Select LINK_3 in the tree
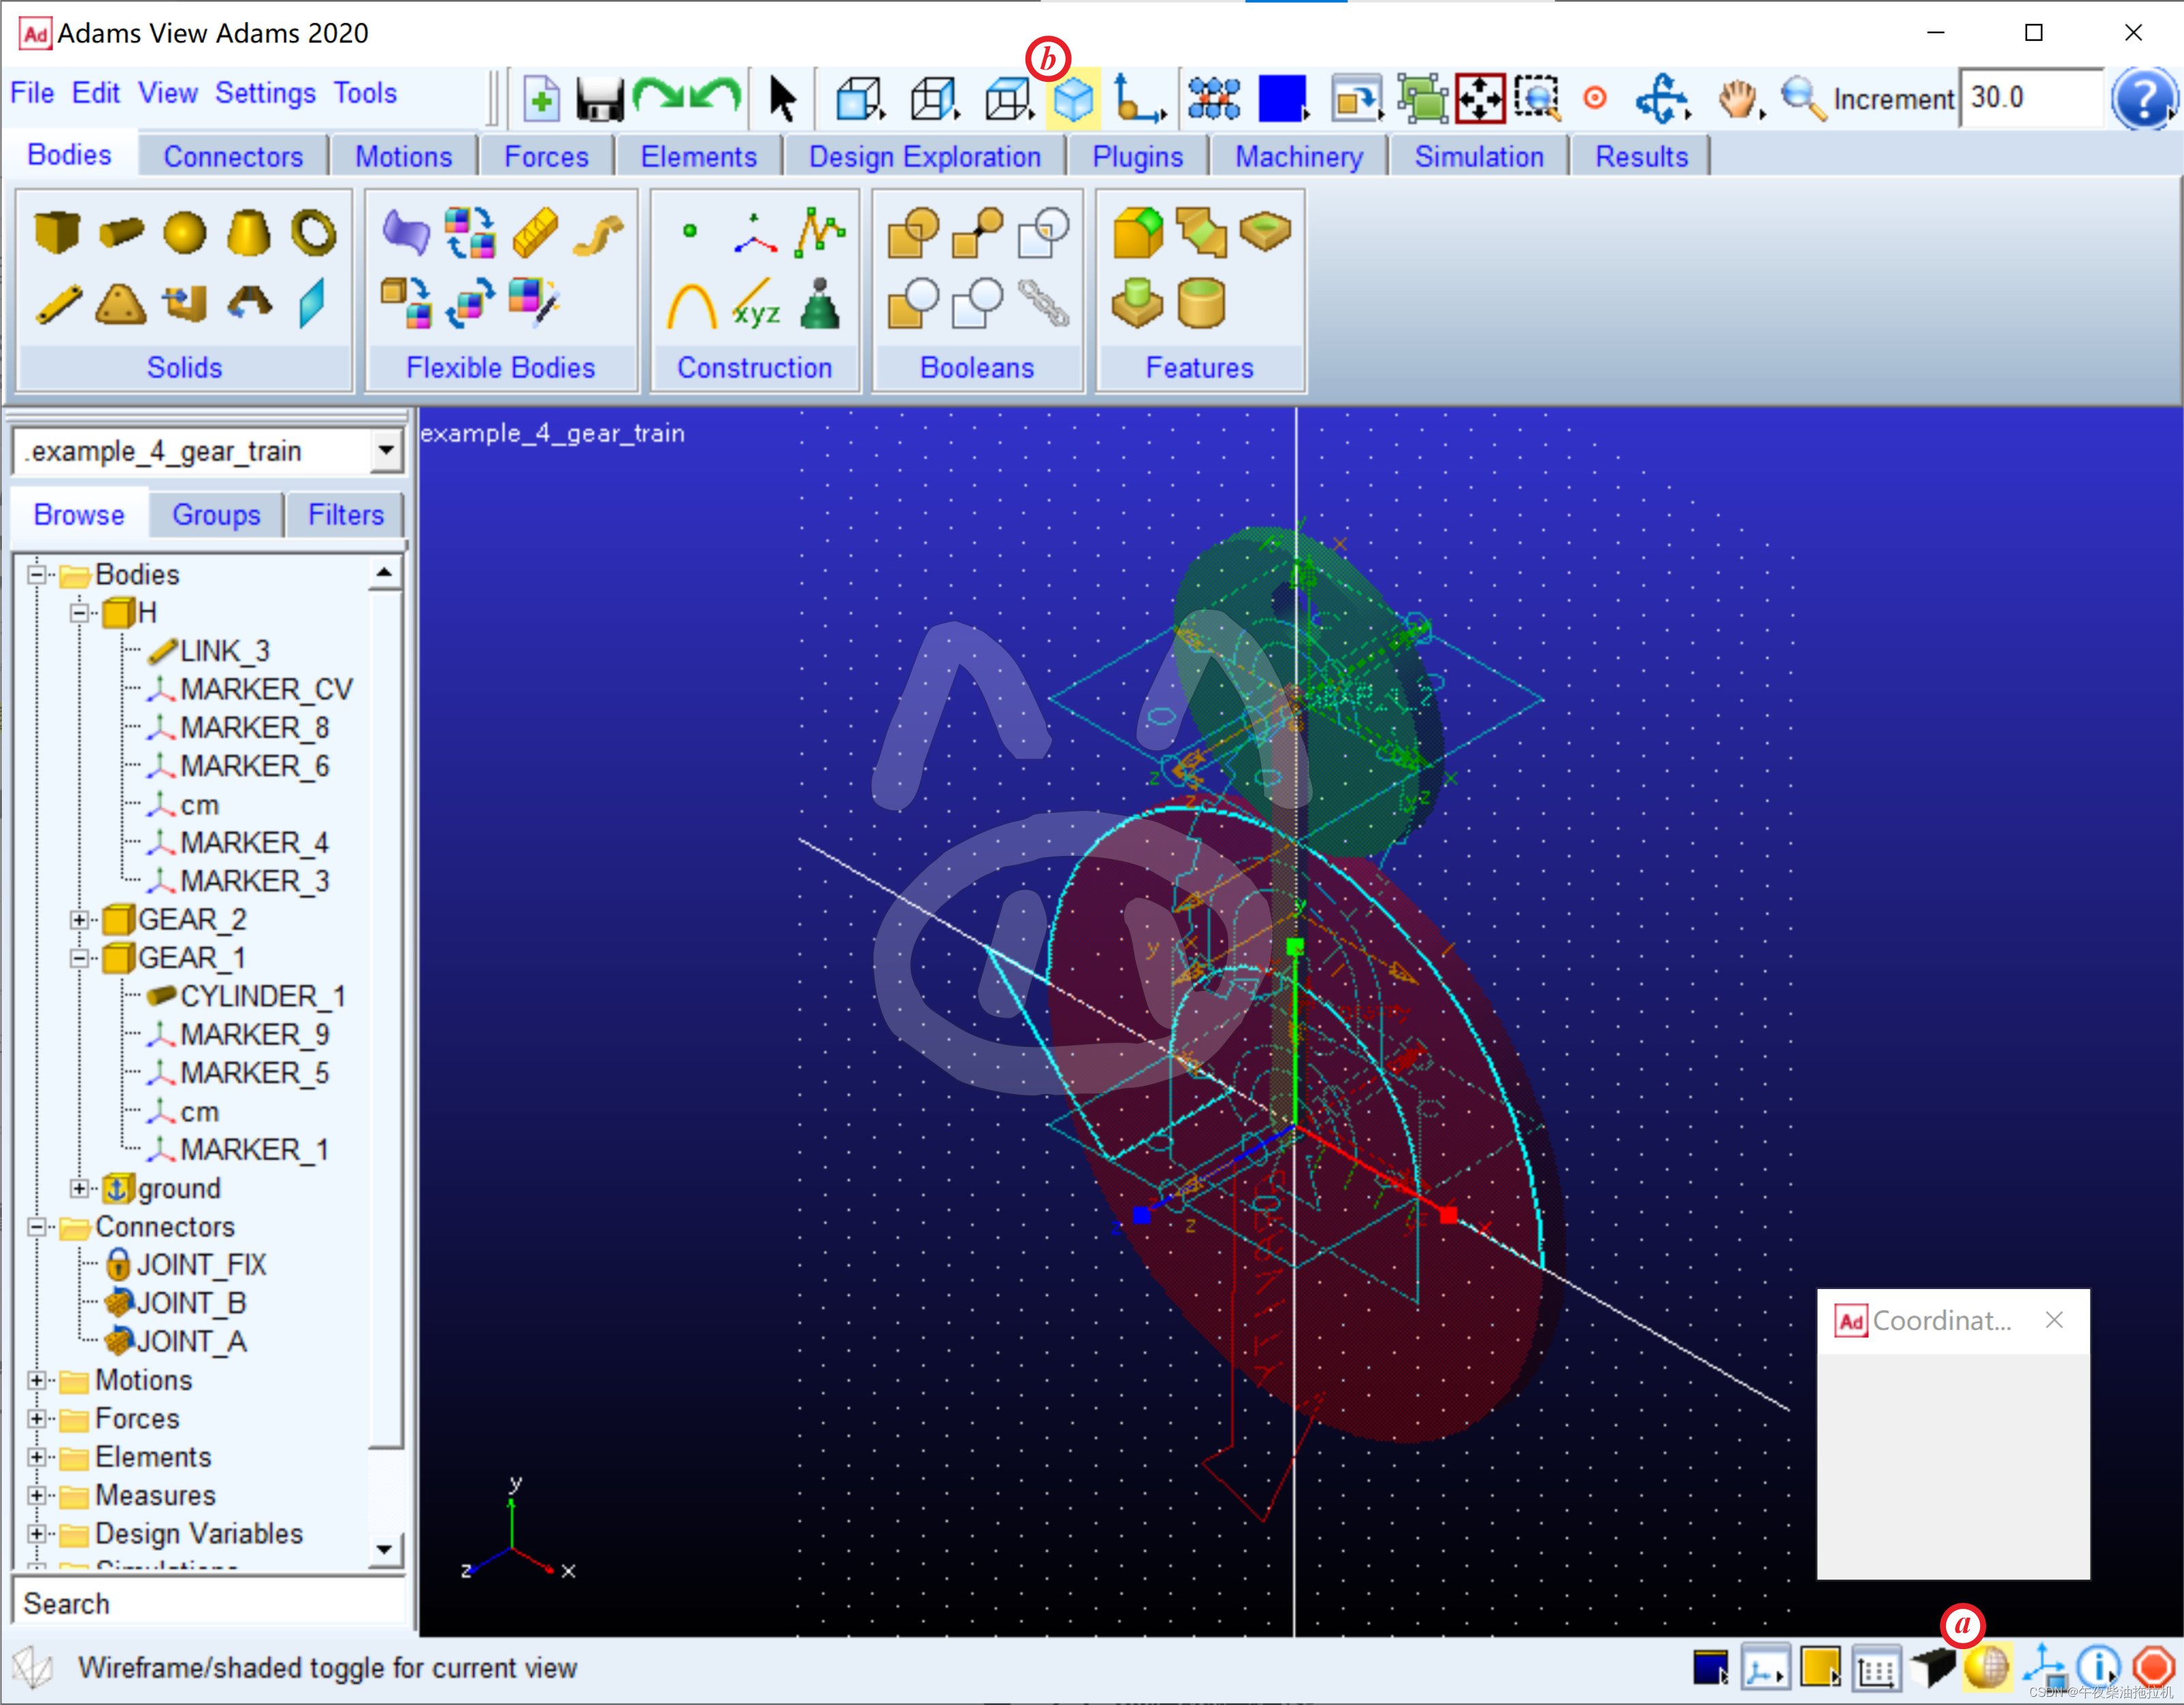Viewport: 2184px width, 1705px height. pyautogui.click(x=224, y=651)
